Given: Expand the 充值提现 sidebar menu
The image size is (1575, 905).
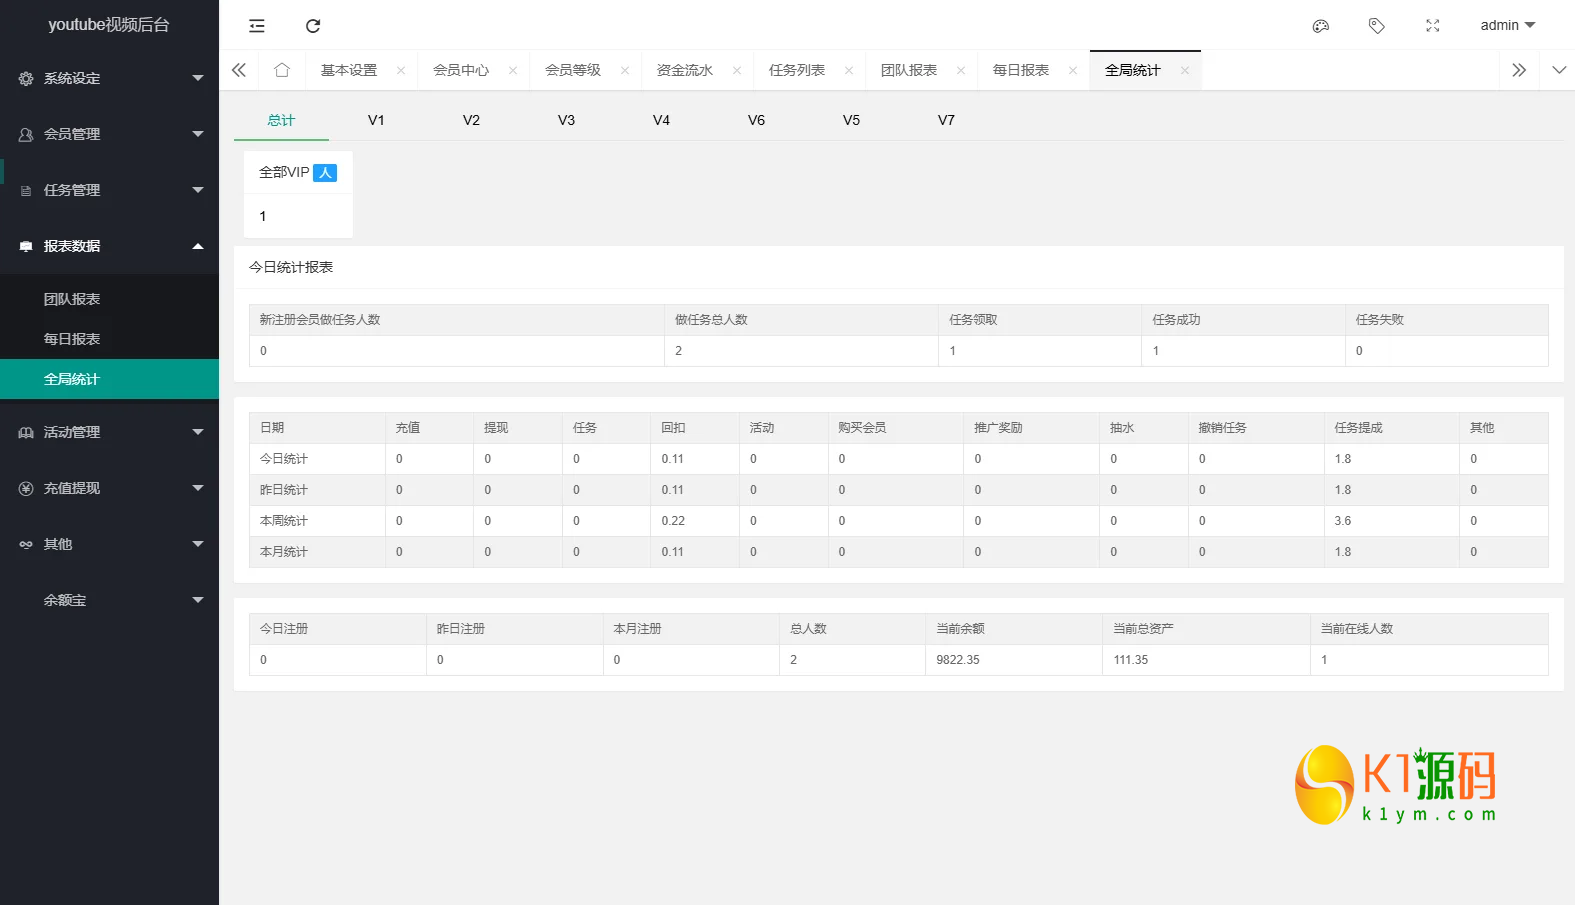Looking at the screenshot, I should click(109, 488).
